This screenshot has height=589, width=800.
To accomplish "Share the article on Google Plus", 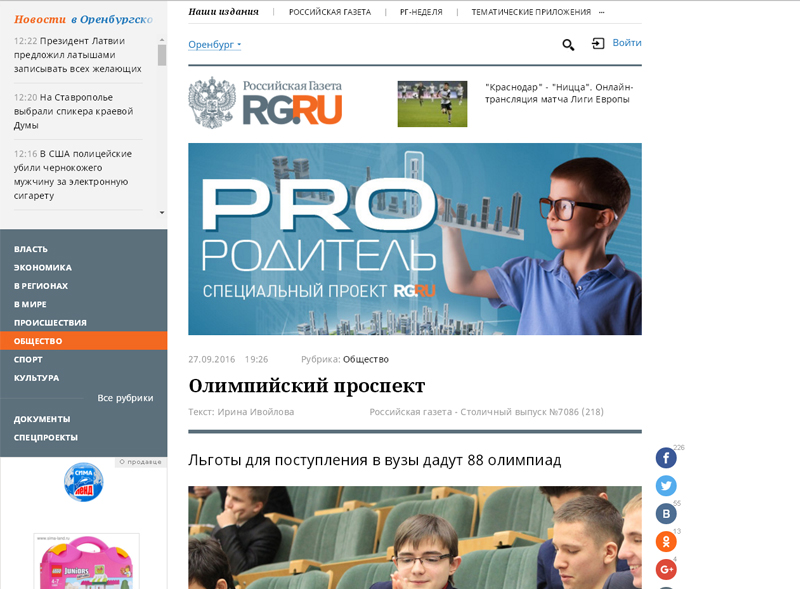I will coord(666,570).
